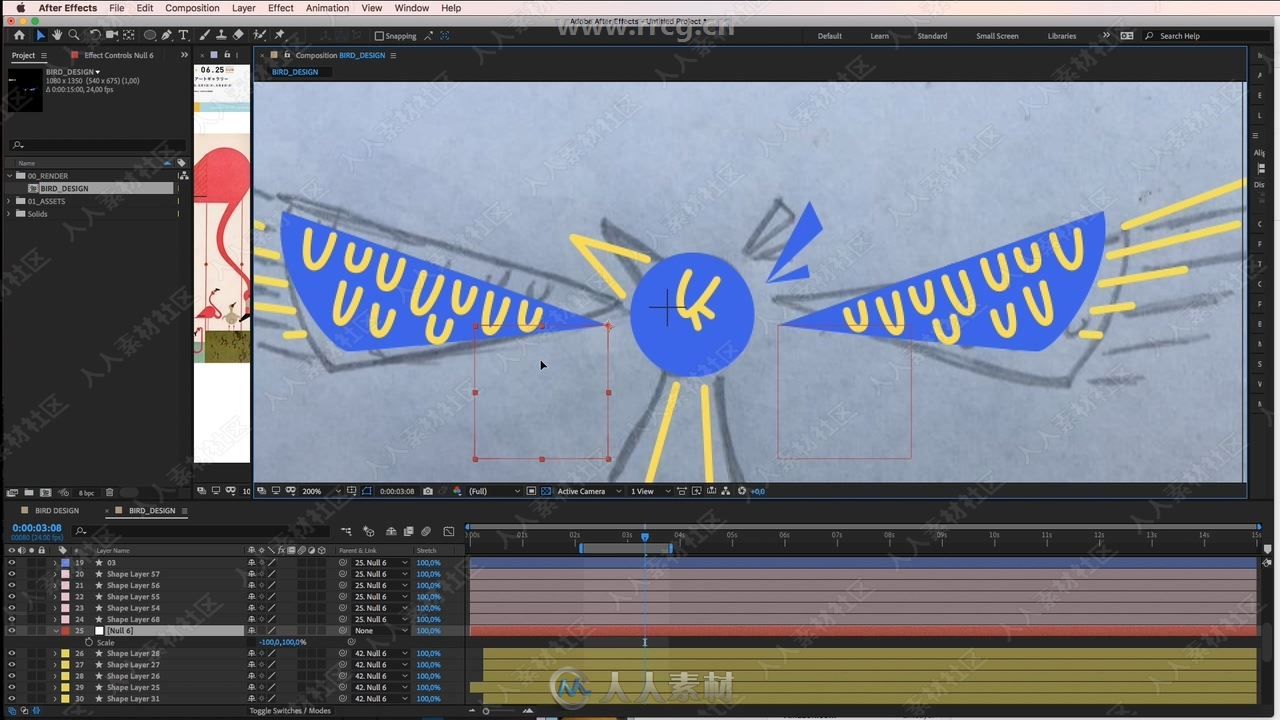Image resolution: width=1280 pixels, height=720 pixels.
Task: Open the magnification 200% dropdown
Action: tap(320, 491)
